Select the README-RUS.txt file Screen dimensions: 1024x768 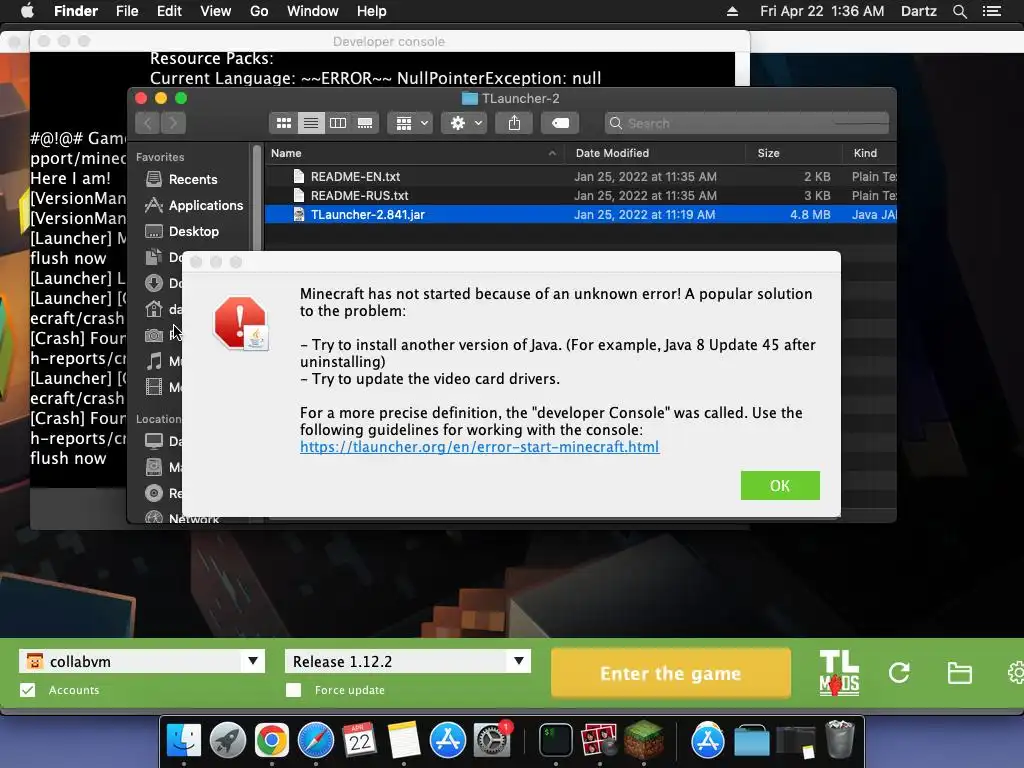click(581, 195)
